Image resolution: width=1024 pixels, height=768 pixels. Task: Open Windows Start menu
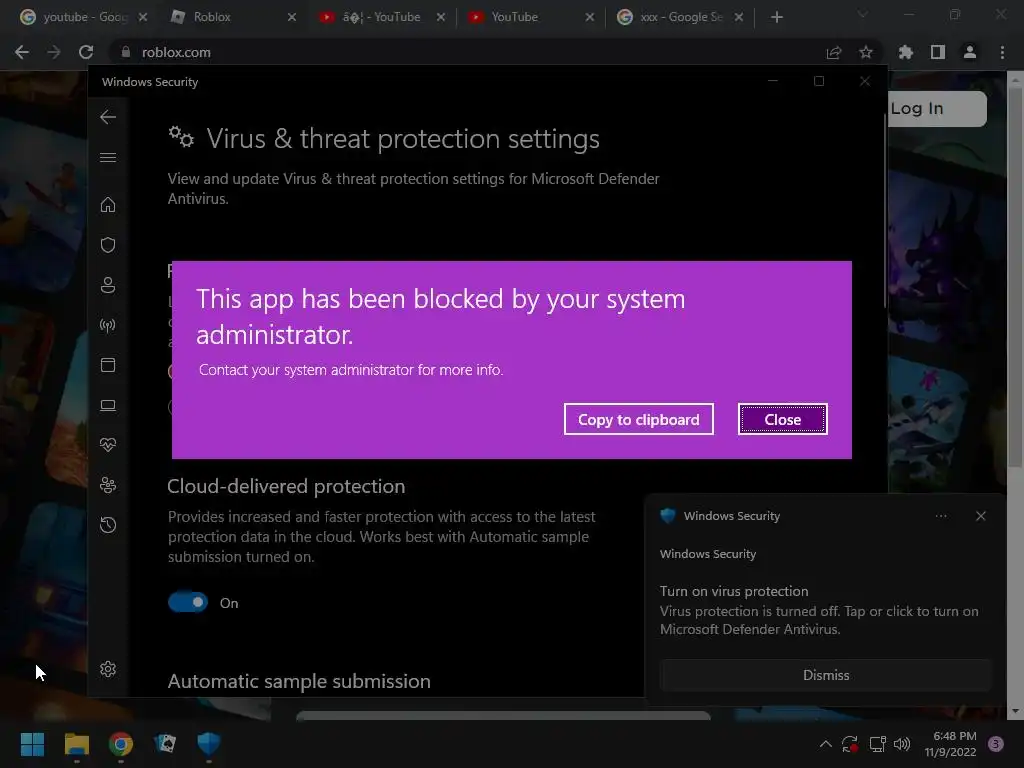pyautogui.click(x=32, y=744)
